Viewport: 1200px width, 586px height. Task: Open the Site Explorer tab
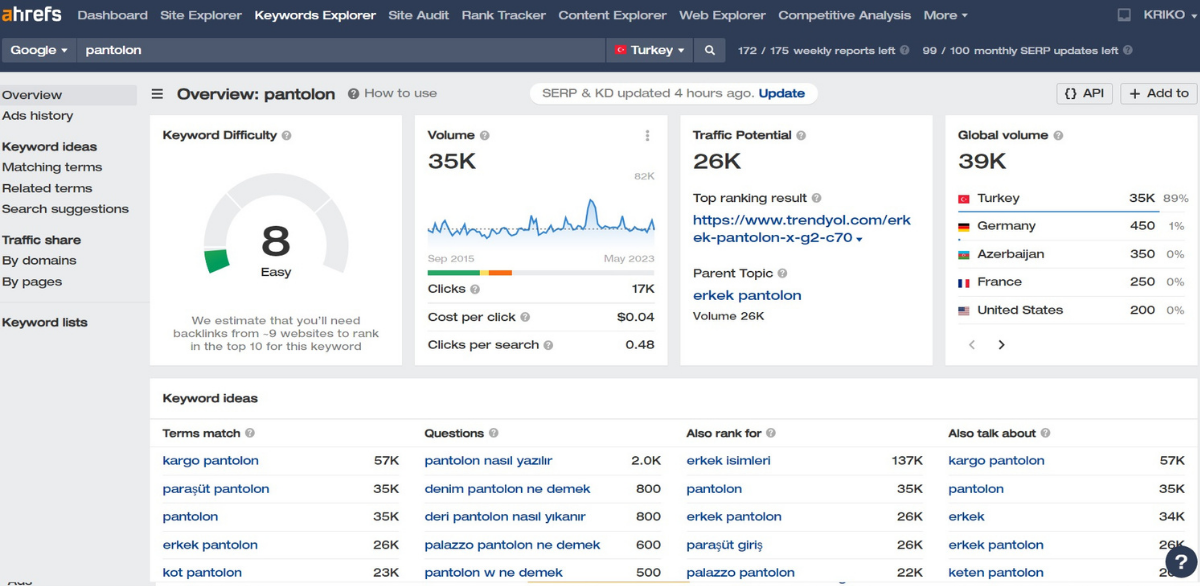pyautogui.click(x=201, y=15)
